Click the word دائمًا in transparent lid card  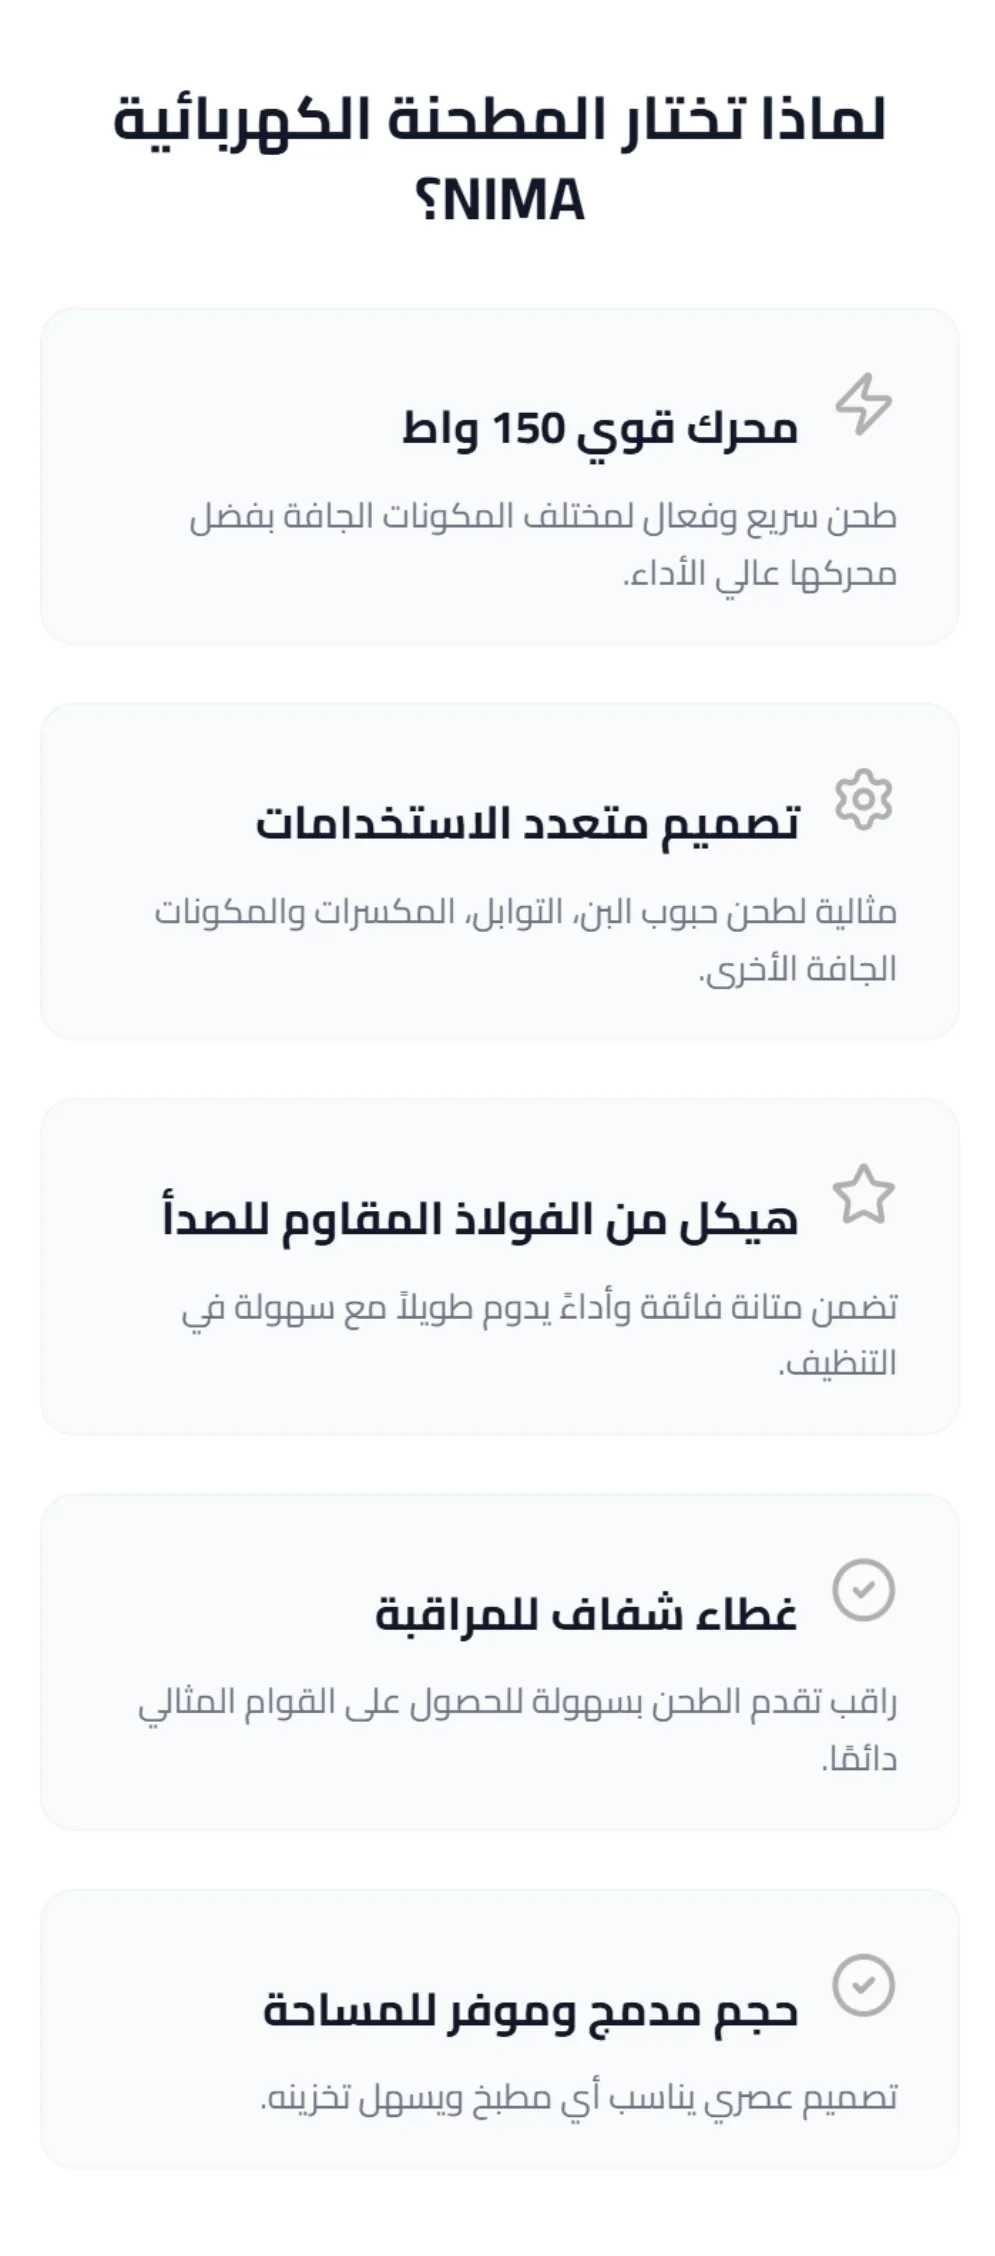click(x=859, y=1759)
